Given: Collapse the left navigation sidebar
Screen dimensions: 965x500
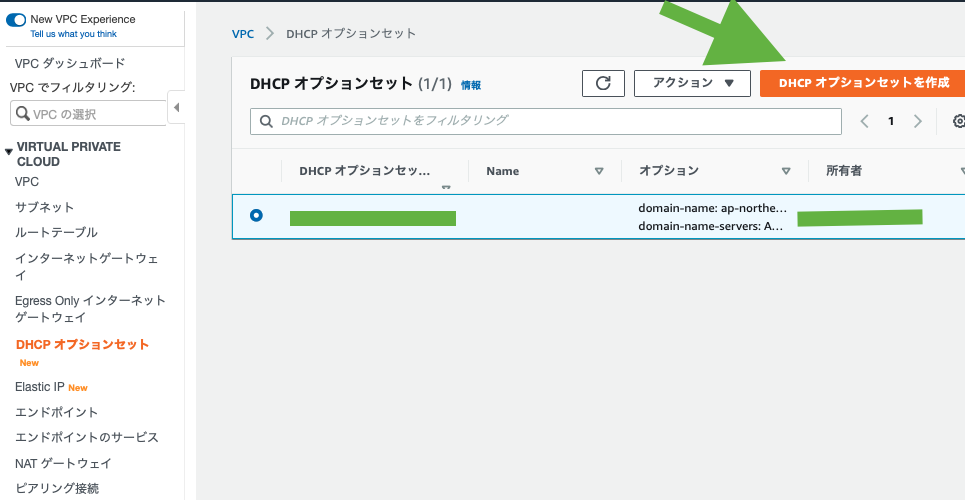Looking at the screenshot, I should [x=177, y=107].
